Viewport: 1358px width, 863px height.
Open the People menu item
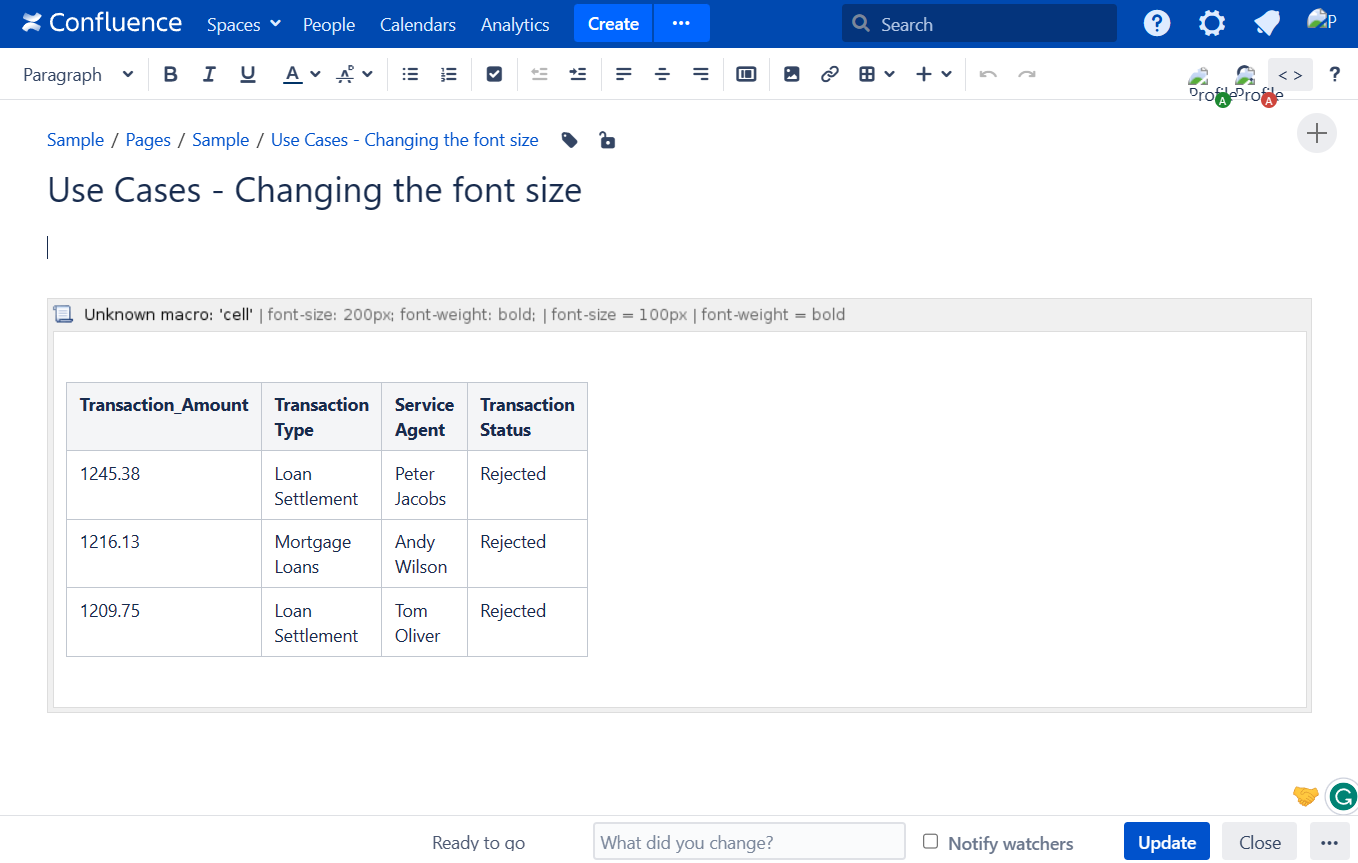tap(329, 24)
